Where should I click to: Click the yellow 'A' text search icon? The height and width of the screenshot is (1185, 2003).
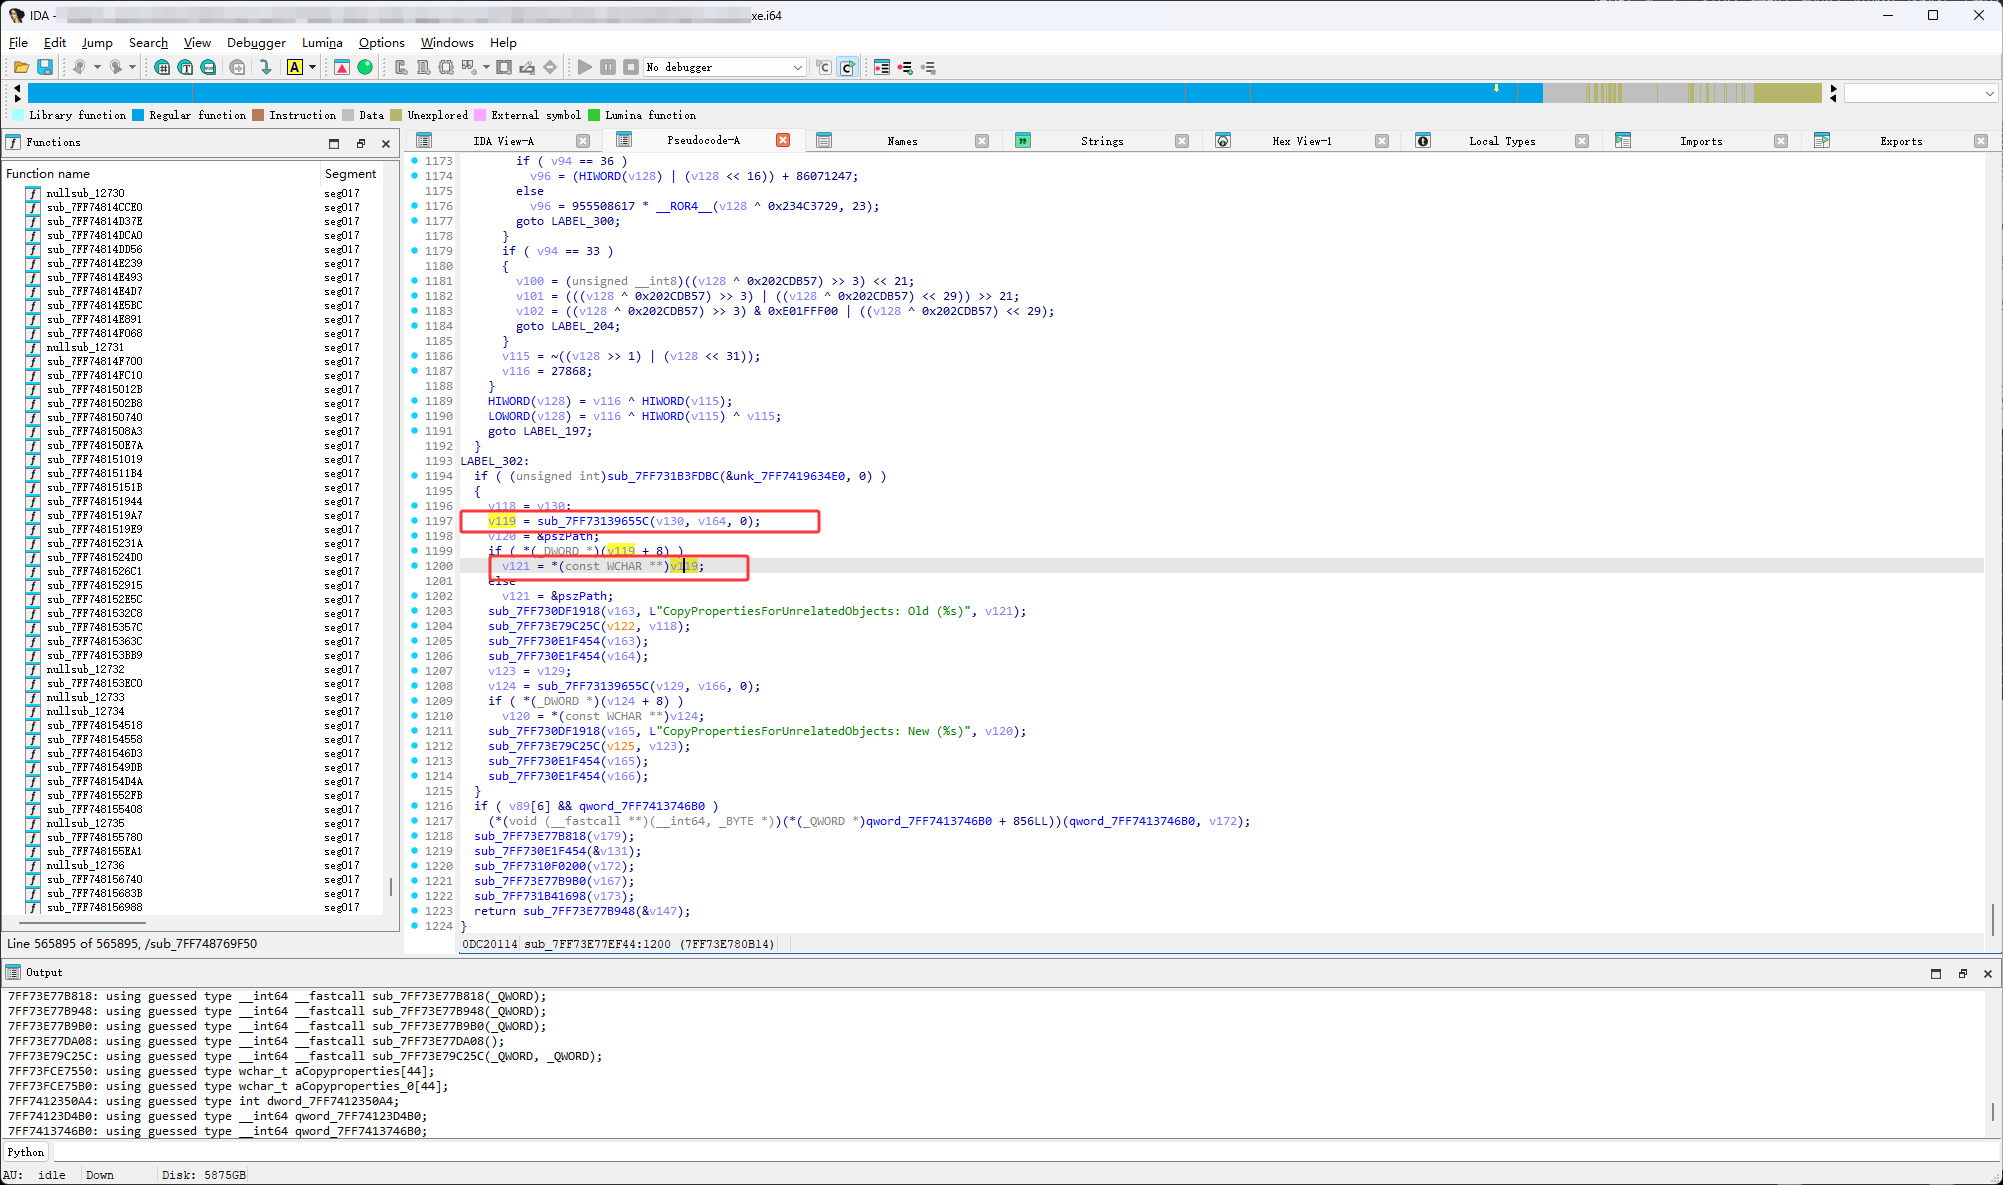click(294, 67)
